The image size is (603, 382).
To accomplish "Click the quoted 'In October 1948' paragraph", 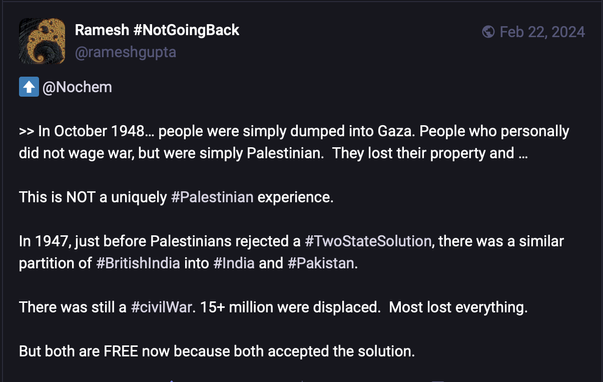I will pos(294,142).
